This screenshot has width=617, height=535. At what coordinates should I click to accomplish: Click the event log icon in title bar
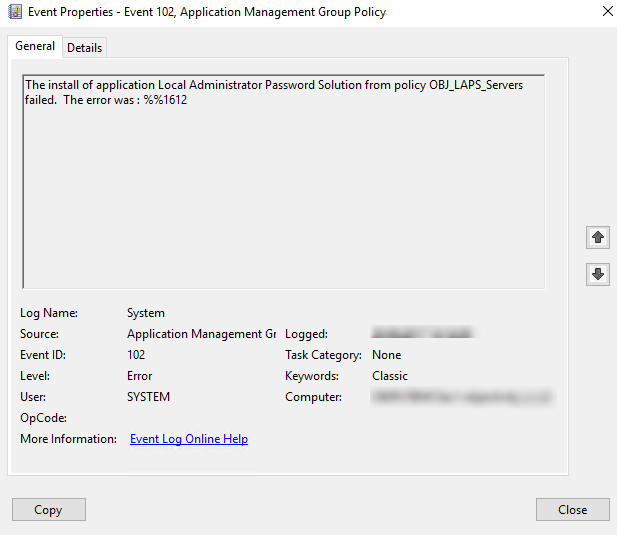tap(15, 12)
